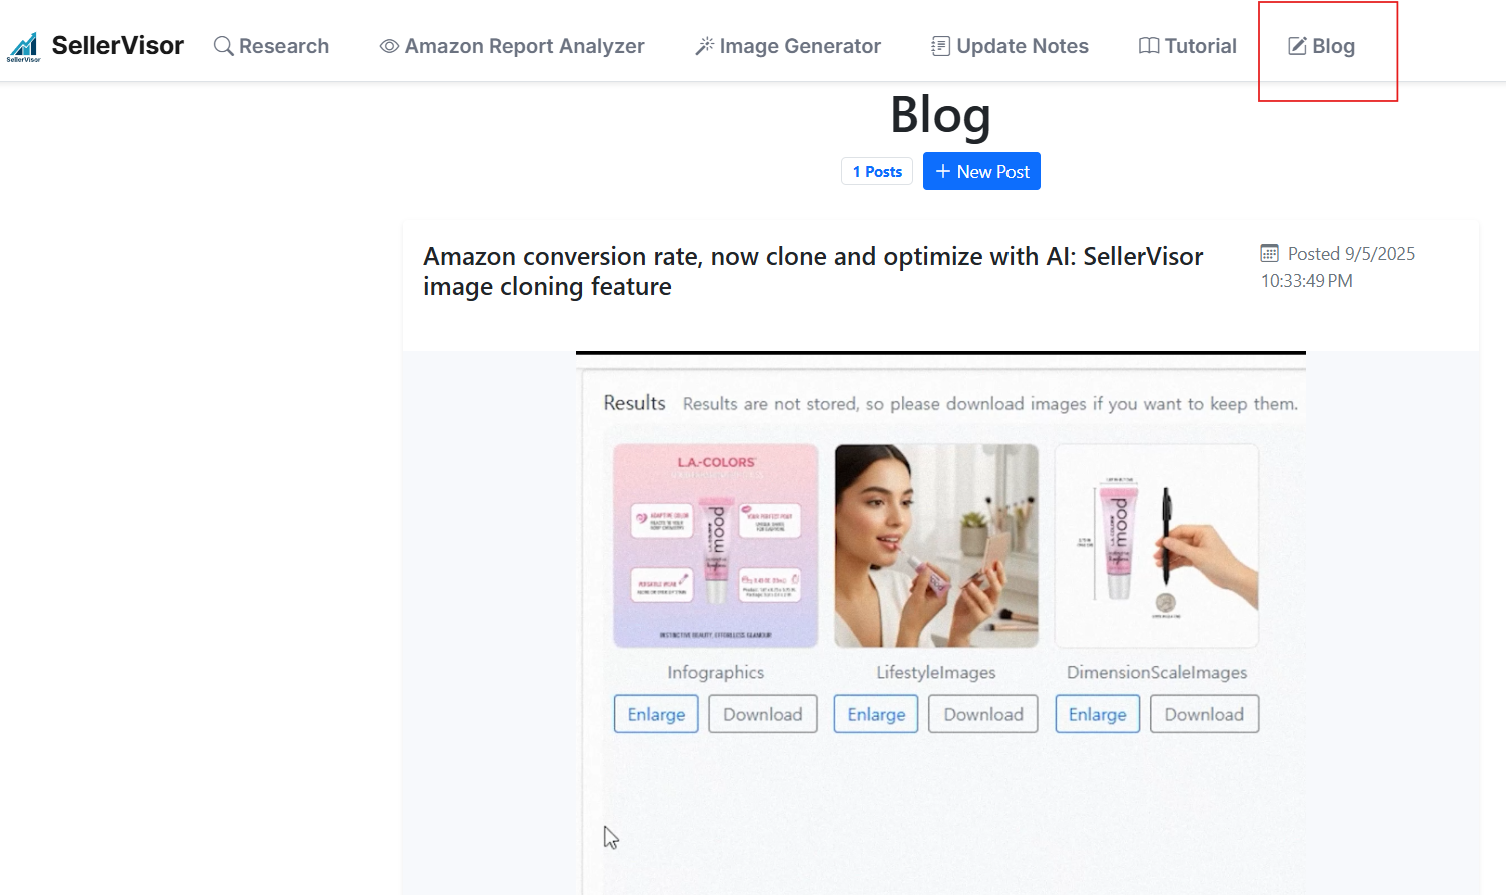Enlarge the Infographics image
The image size is (1506, 895).
click(x=656, y=714)
